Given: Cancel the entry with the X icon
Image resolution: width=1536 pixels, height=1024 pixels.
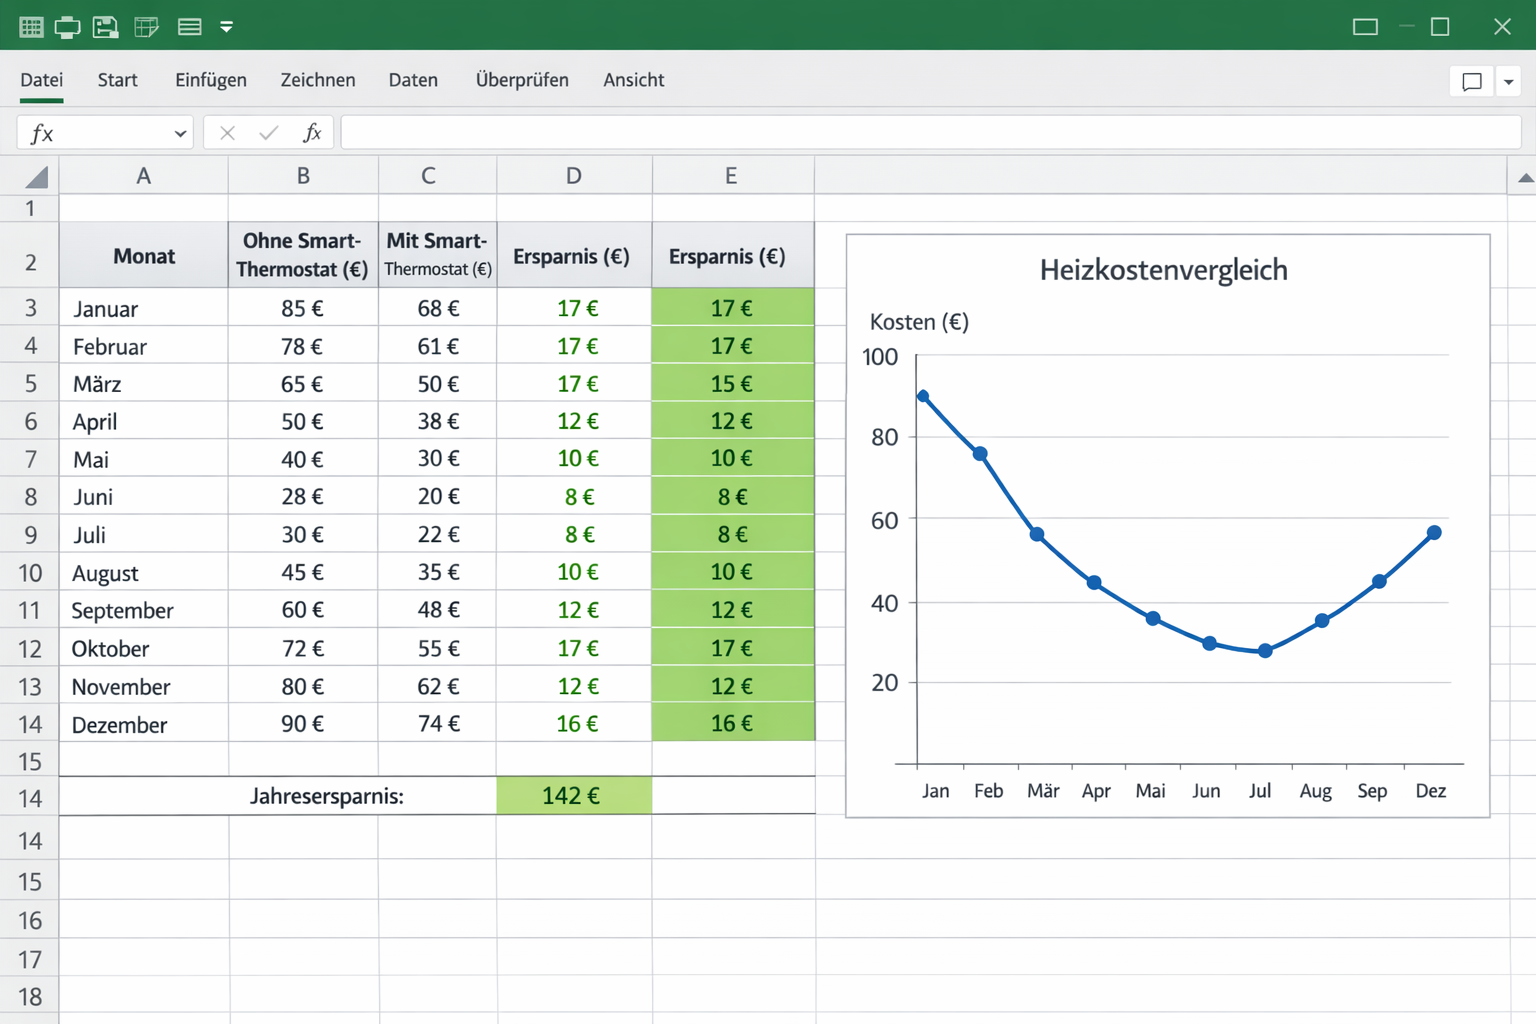Looking at the screenshot, I should (x=227, y=133).
